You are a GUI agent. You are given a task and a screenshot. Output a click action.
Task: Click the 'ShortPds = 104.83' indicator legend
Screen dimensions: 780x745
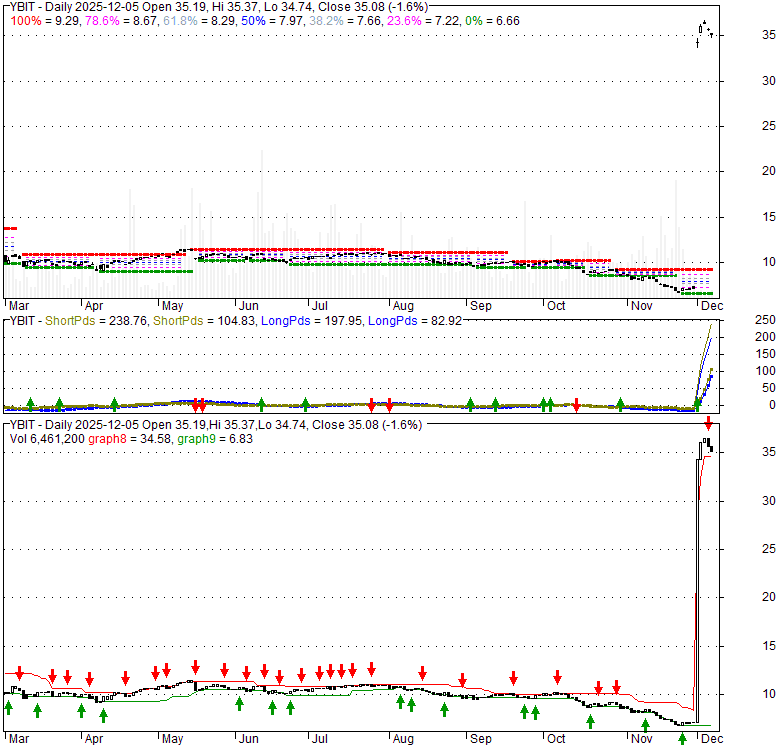point(204,321)
